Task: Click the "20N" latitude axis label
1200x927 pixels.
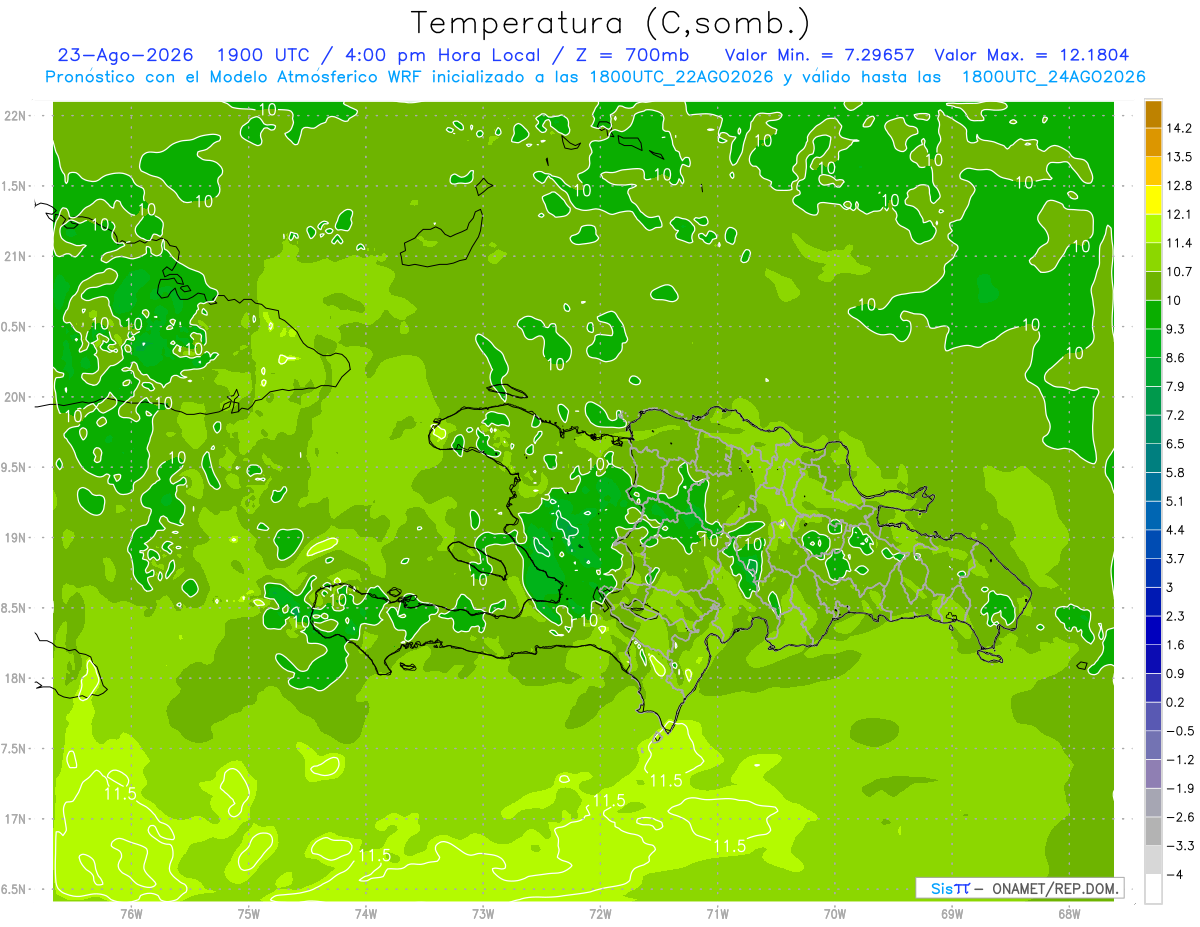Action: click(x=13, y=397)
